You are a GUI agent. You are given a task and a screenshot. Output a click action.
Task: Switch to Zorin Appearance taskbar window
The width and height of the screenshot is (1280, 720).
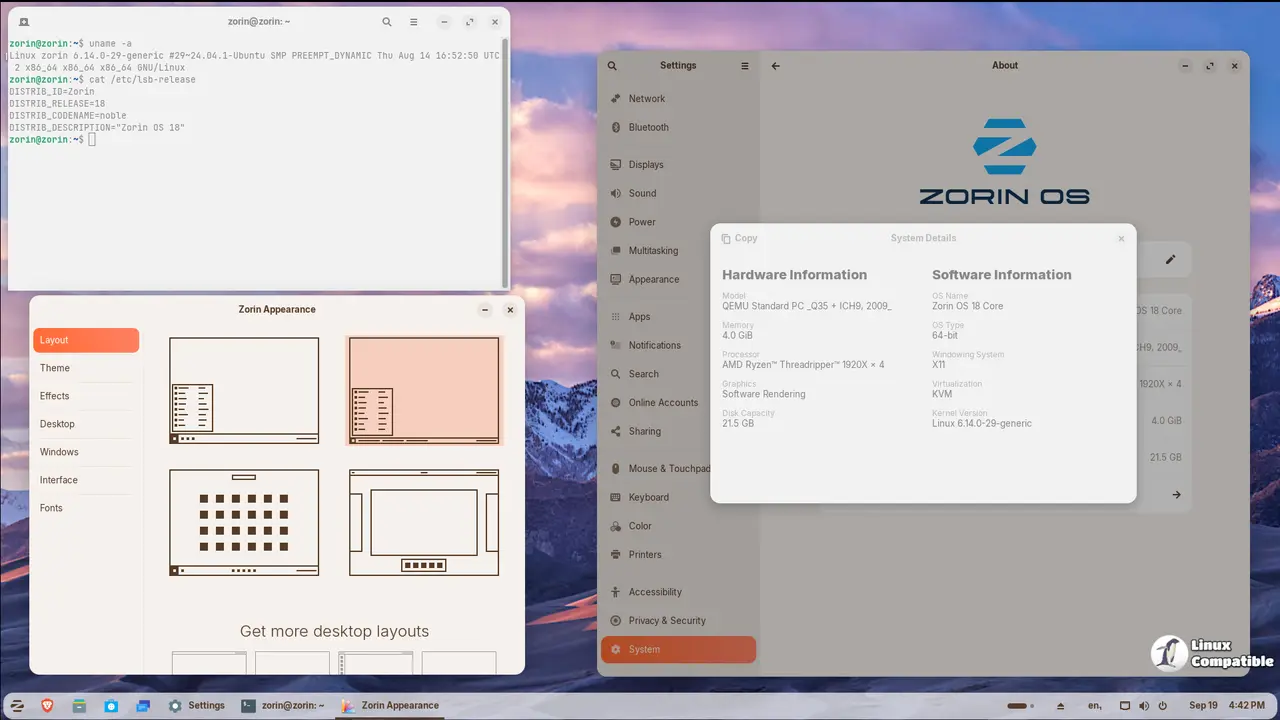pos(390,705)
